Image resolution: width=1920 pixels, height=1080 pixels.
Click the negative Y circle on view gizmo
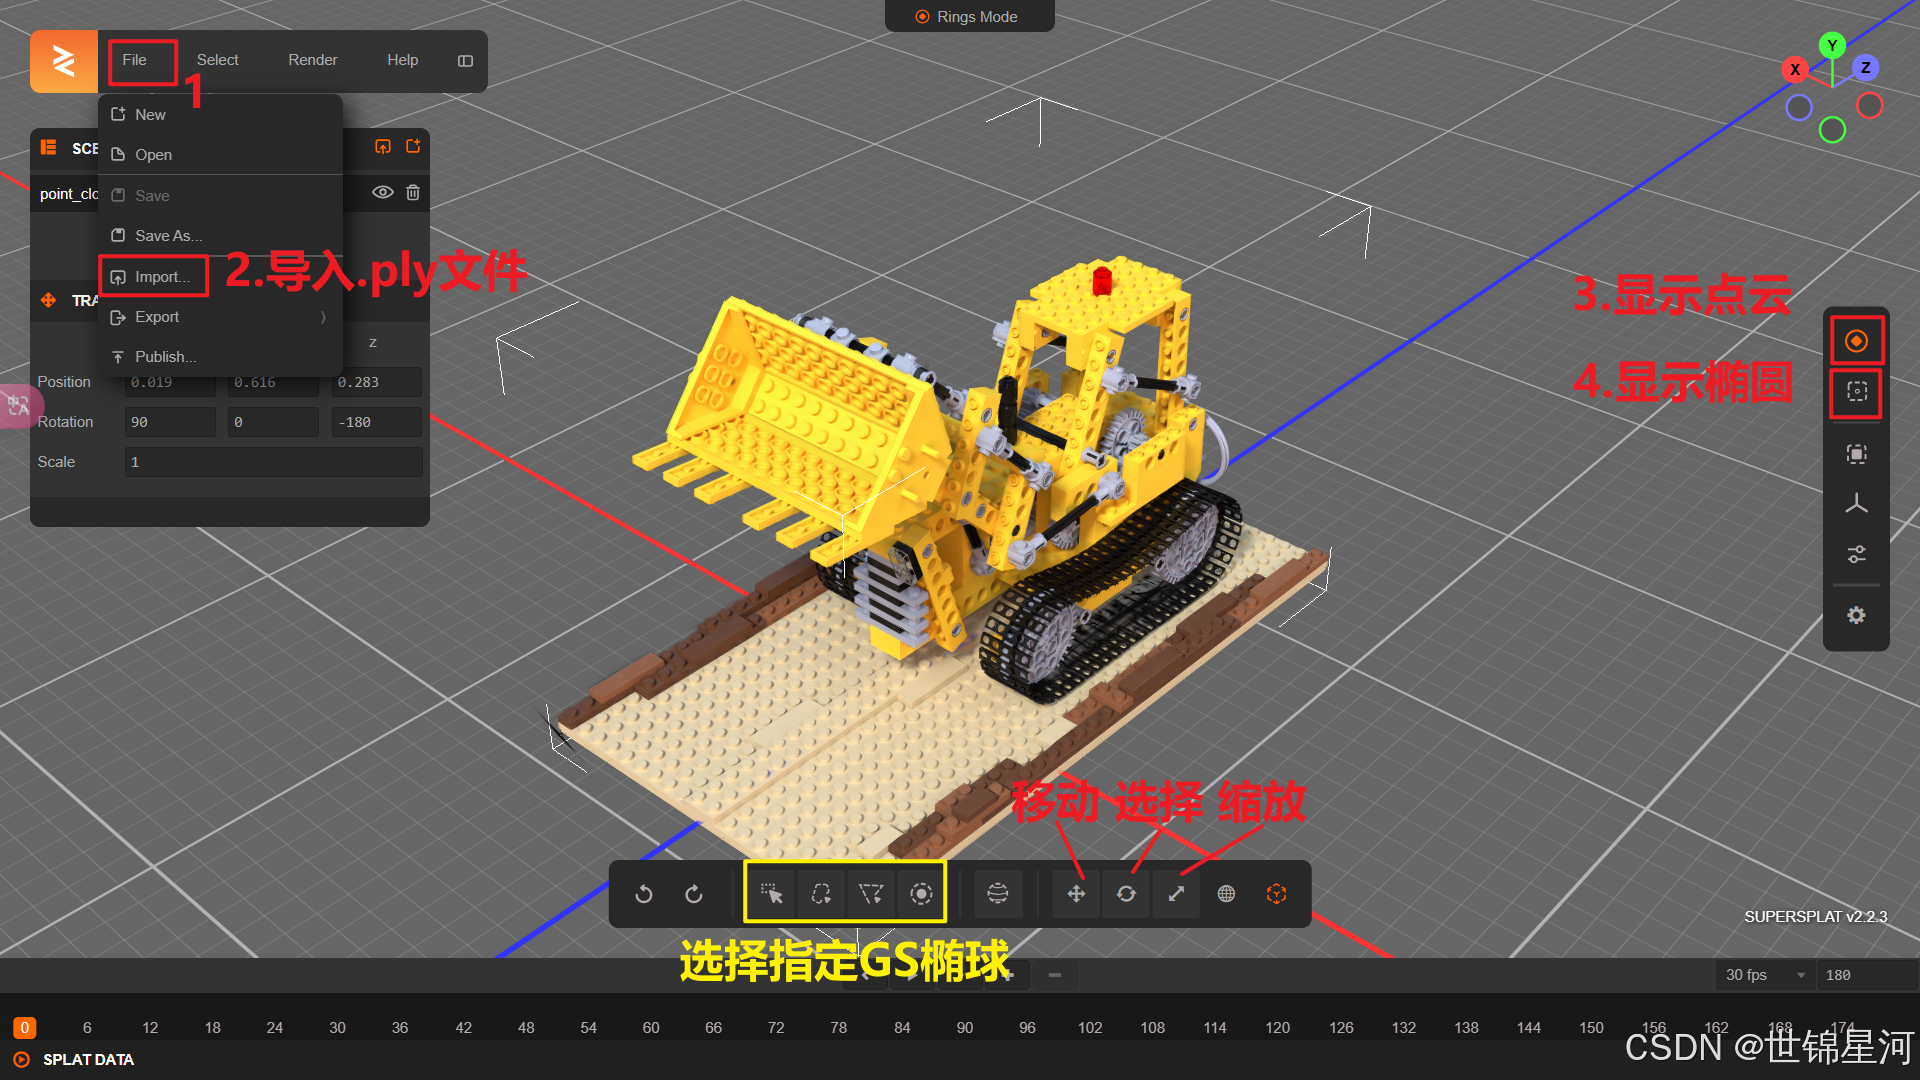1832,129
